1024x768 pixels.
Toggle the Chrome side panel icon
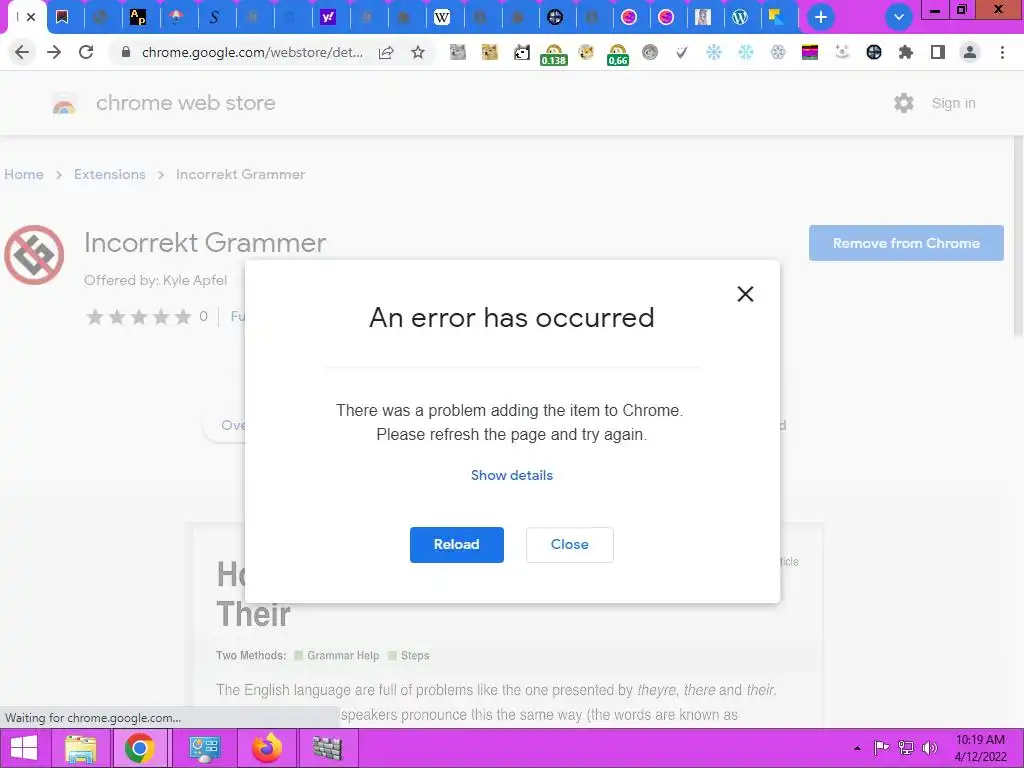[938, 52]
